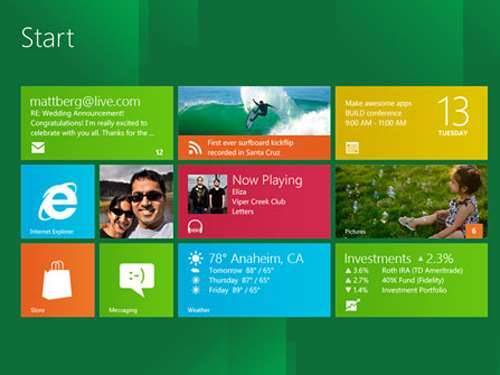
Task: Click the Pictures label on photo tile
Action: 355,231
